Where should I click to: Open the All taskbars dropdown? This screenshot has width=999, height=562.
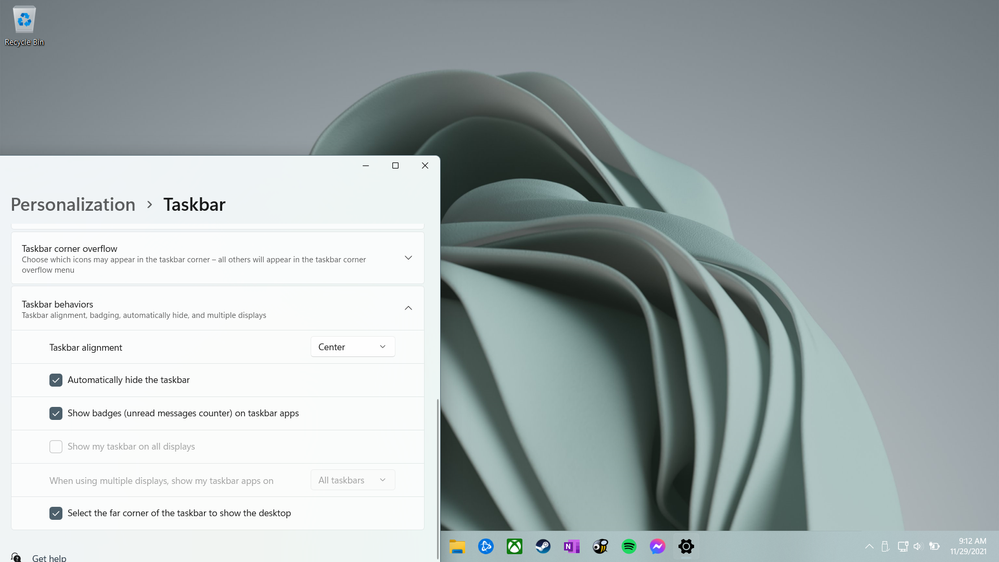[352, 480]
